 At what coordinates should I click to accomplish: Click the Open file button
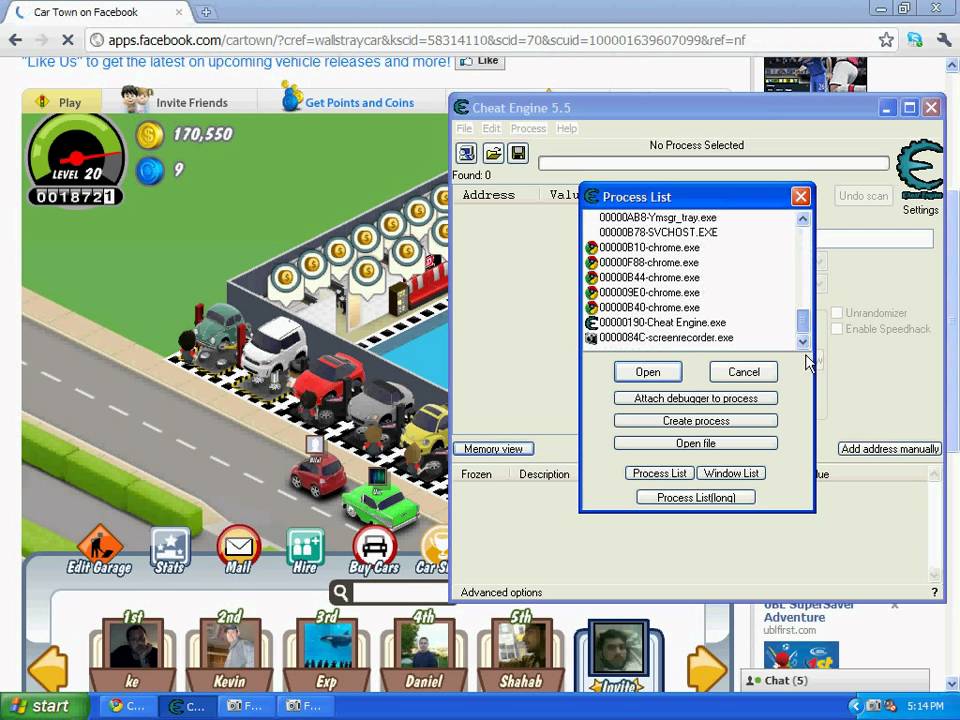(x=696, y=443)
